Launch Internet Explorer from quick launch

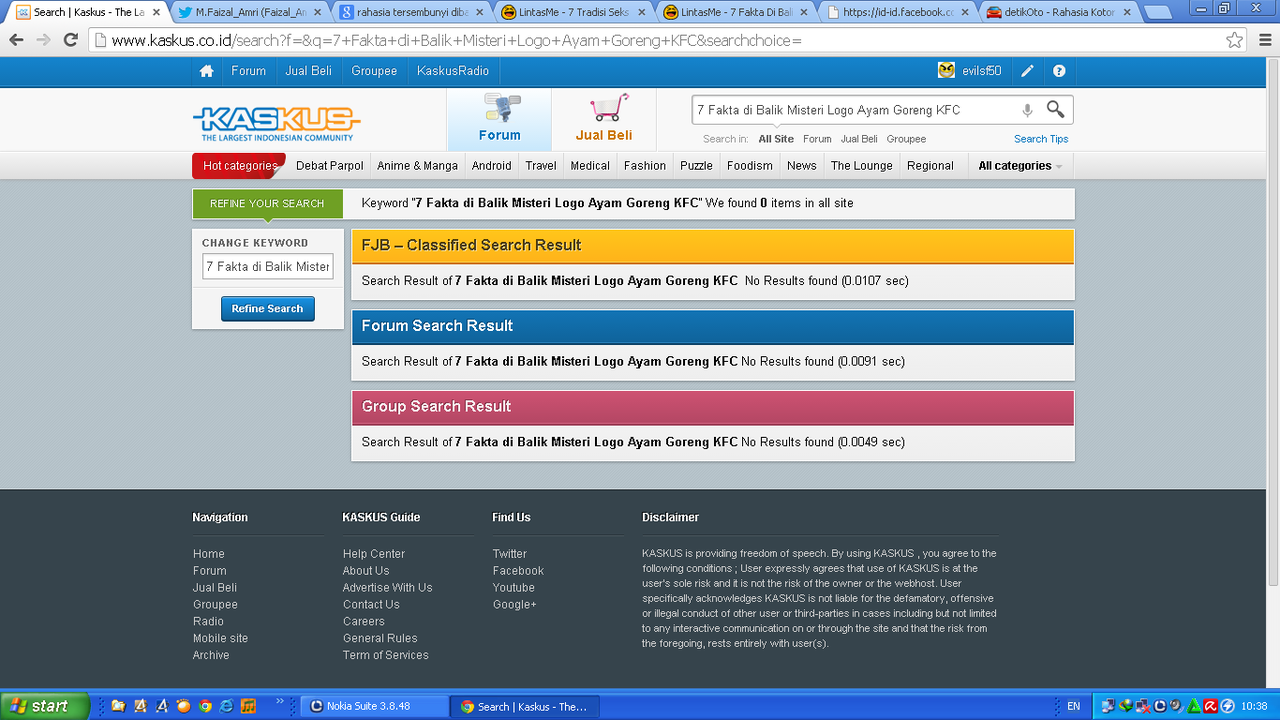pos(226,706)
